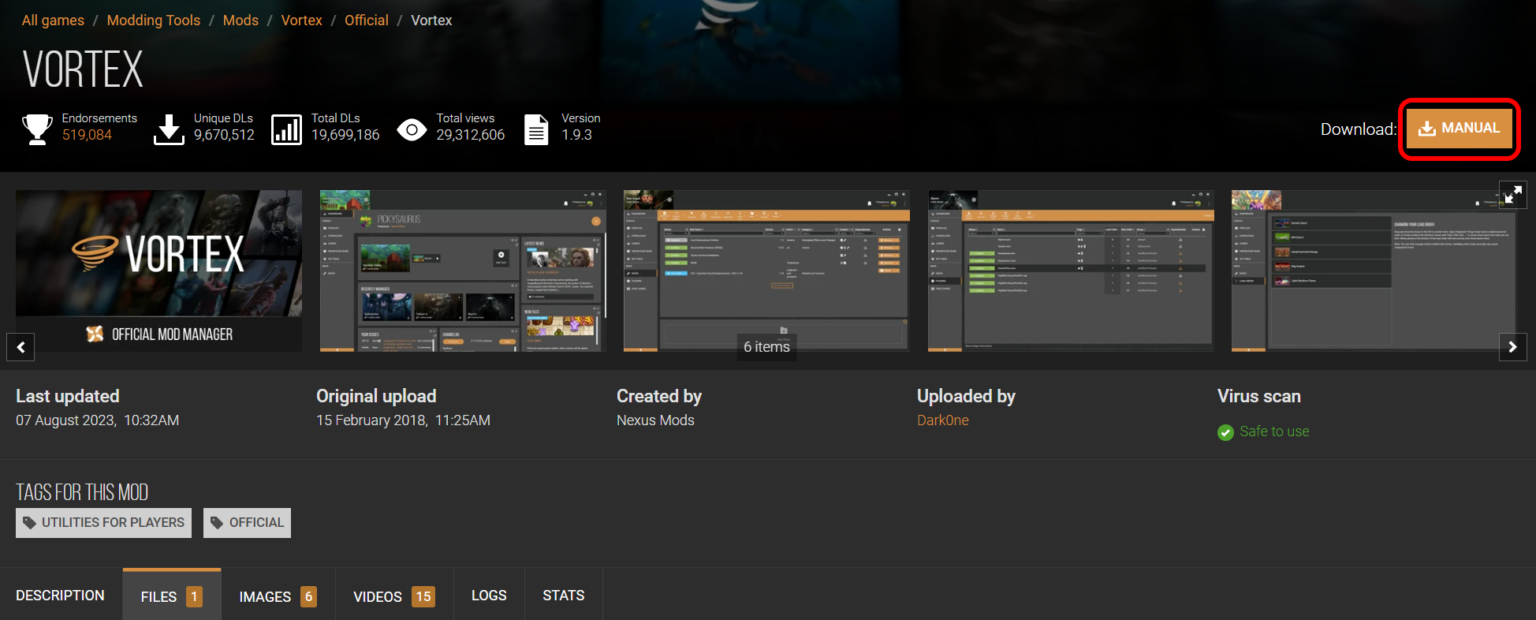Advance gallery with next arrow
The width and height of the screenshot is (1536, 620).
(x=1513, y=347)
